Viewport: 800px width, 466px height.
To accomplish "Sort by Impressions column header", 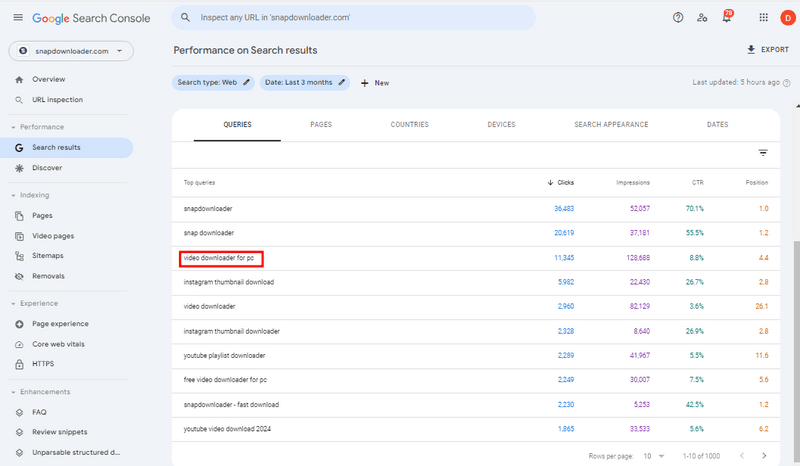I will (x=633, y=182).
